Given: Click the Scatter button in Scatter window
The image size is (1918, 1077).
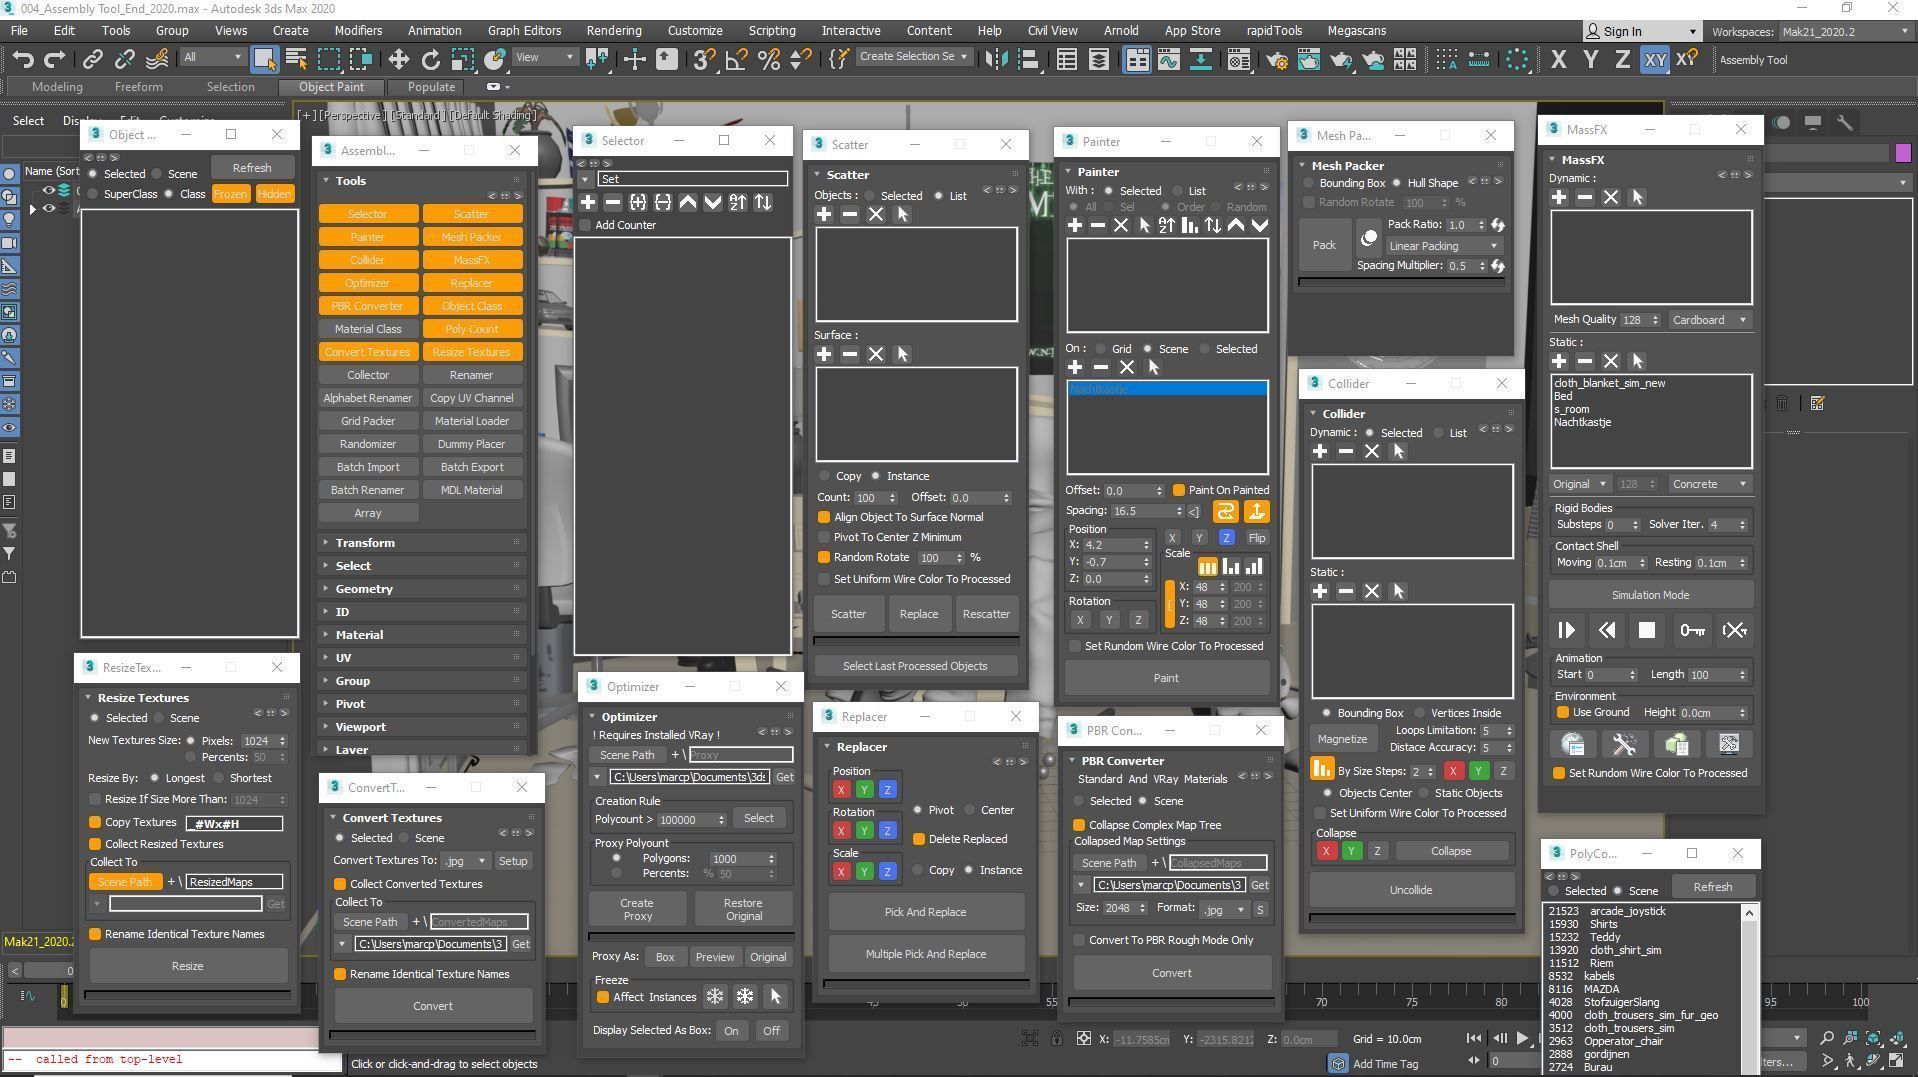Looking at the screenshot, I should click(x=848, y=614).
